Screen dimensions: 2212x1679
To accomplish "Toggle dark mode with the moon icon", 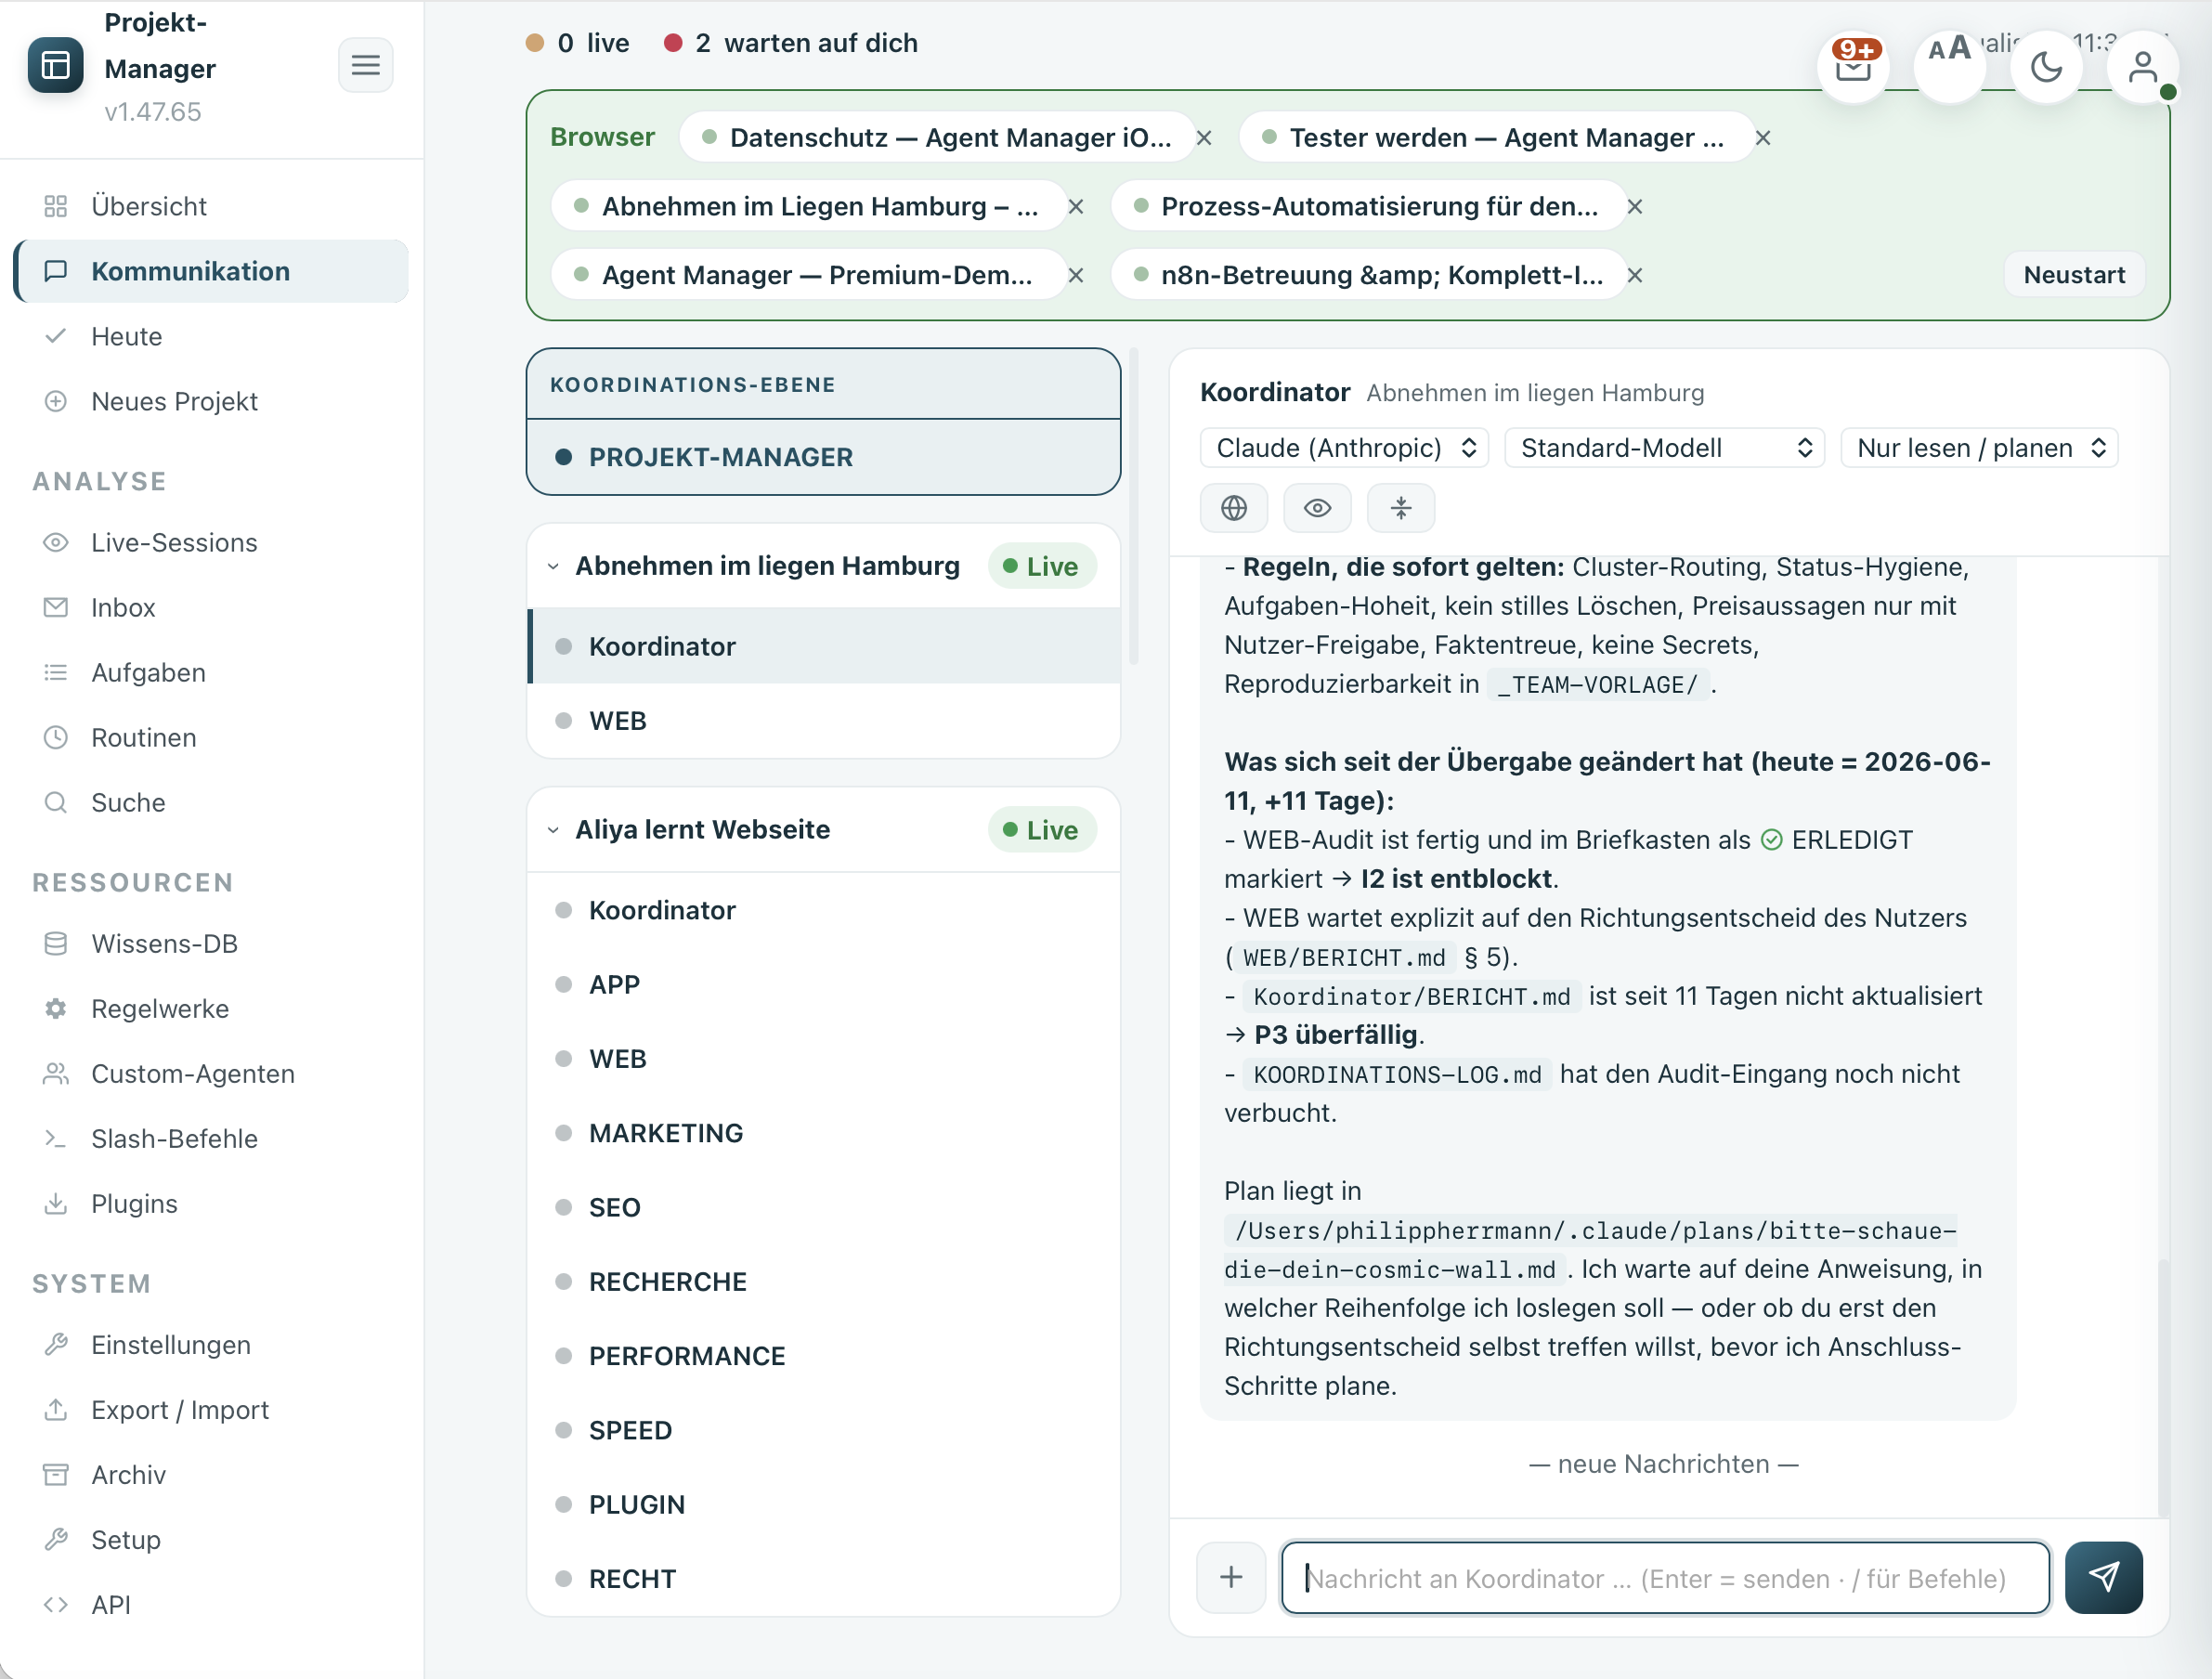I will (2046, 66).
